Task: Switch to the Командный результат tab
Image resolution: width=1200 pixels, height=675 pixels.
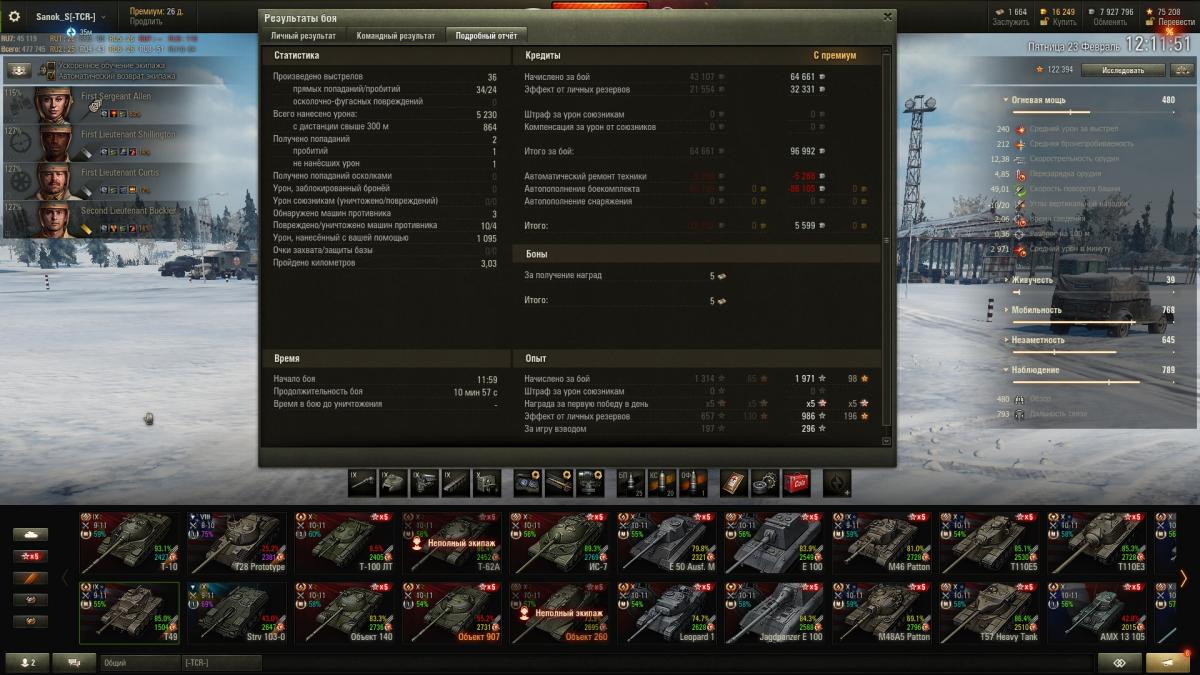Action: pos(396,35)
